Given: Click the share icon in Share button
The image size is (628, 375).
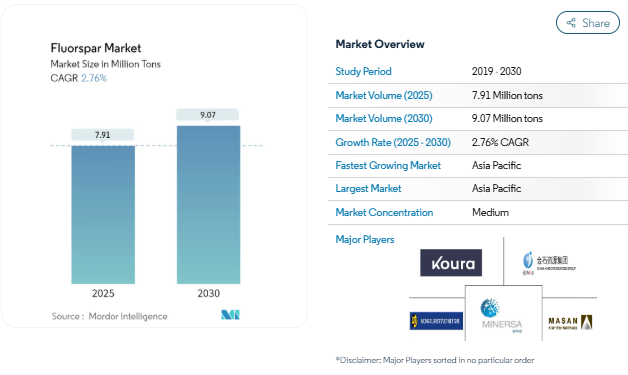Looking at the screenshot, I should pyautogui.click(x=571, y=23).
